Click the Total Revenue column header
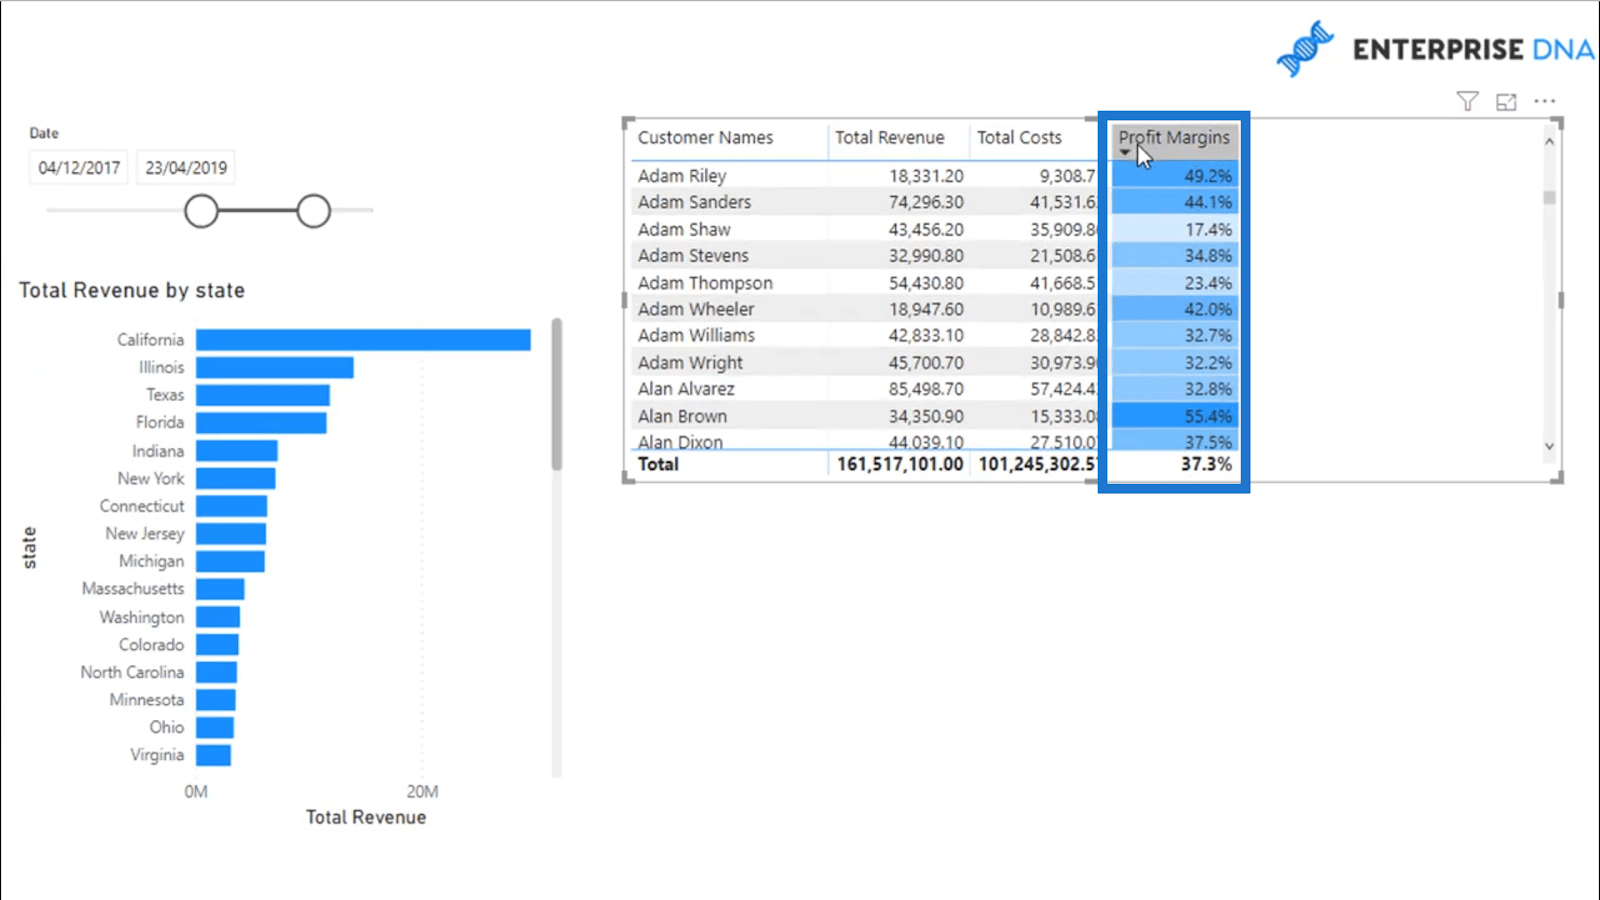 890,138
